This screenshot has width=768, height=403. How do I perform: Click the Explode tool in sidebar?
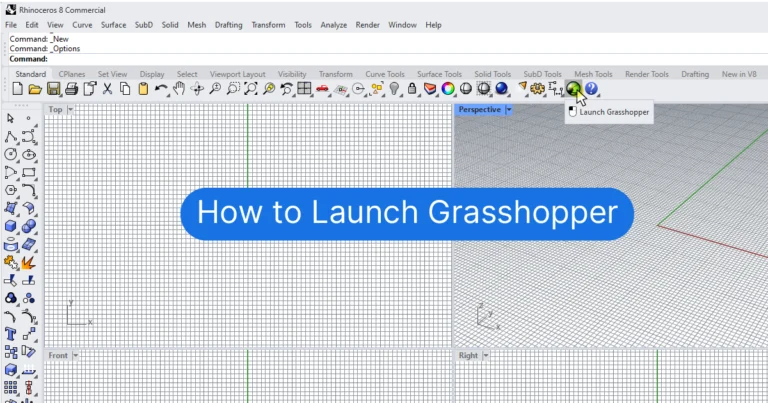29,262
